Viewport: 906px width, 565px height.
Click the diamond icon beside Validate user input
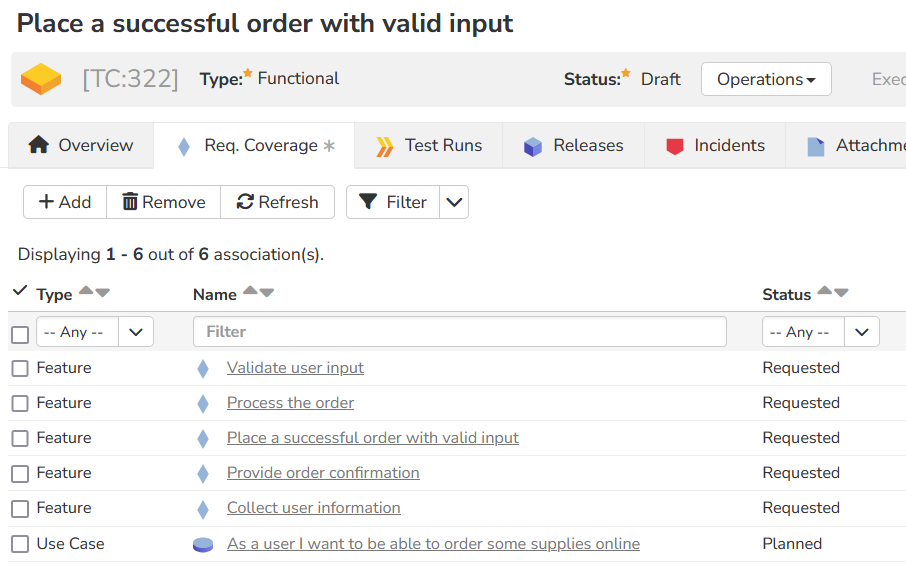[203, 369]
